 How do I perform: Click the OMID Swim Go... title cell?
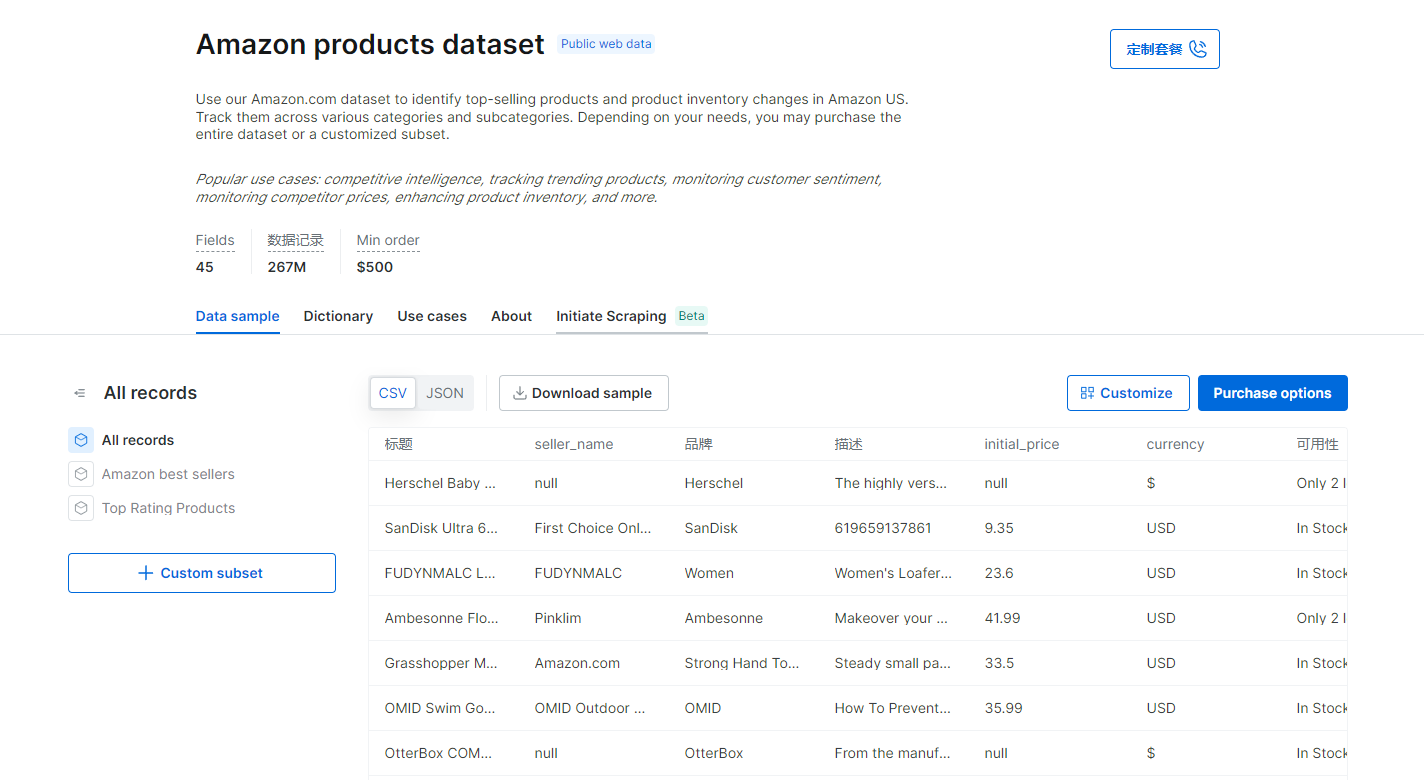(x=440, y=708)
